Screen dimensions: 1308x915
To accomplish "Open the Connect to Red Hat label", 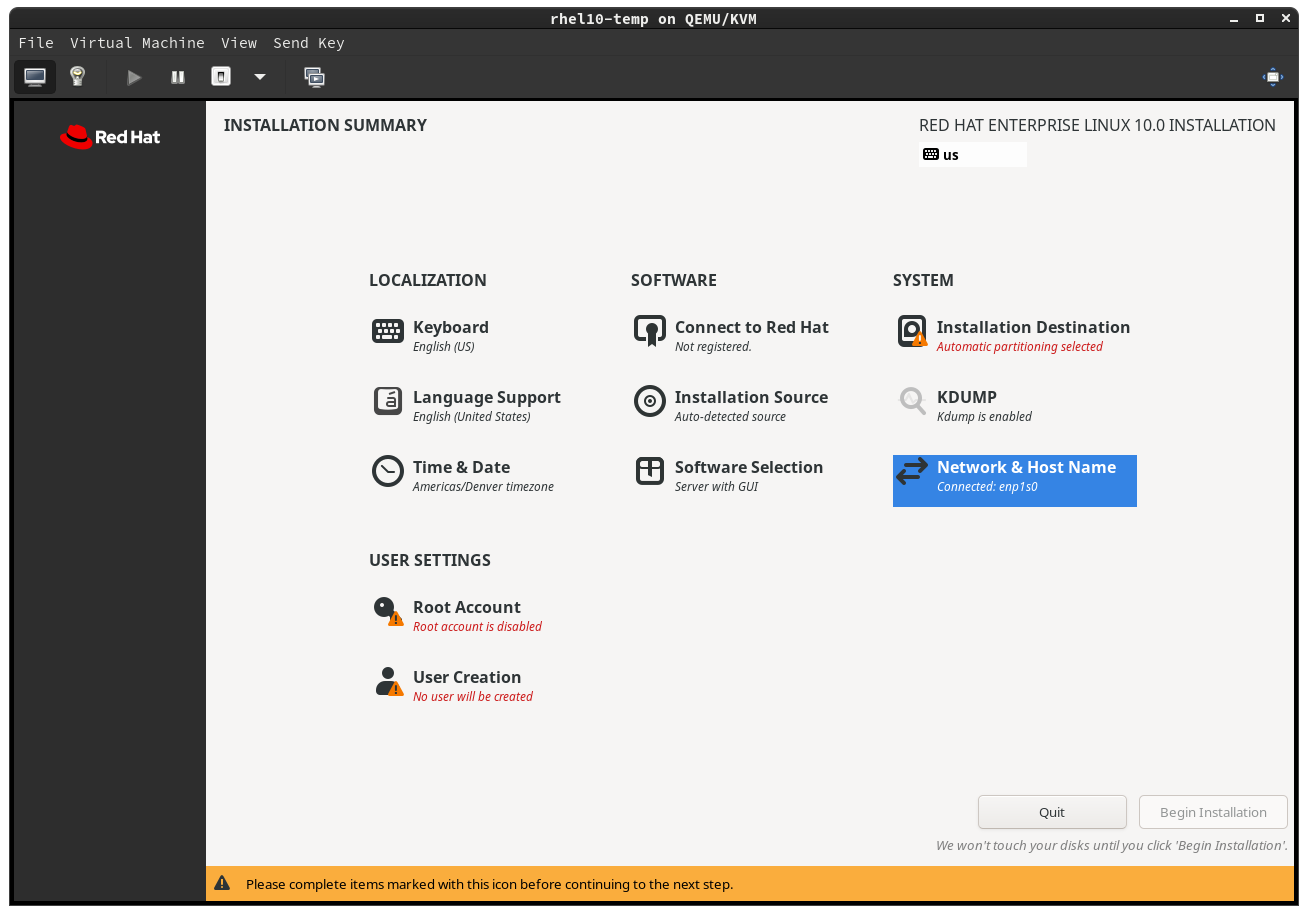I will (752, 327).
